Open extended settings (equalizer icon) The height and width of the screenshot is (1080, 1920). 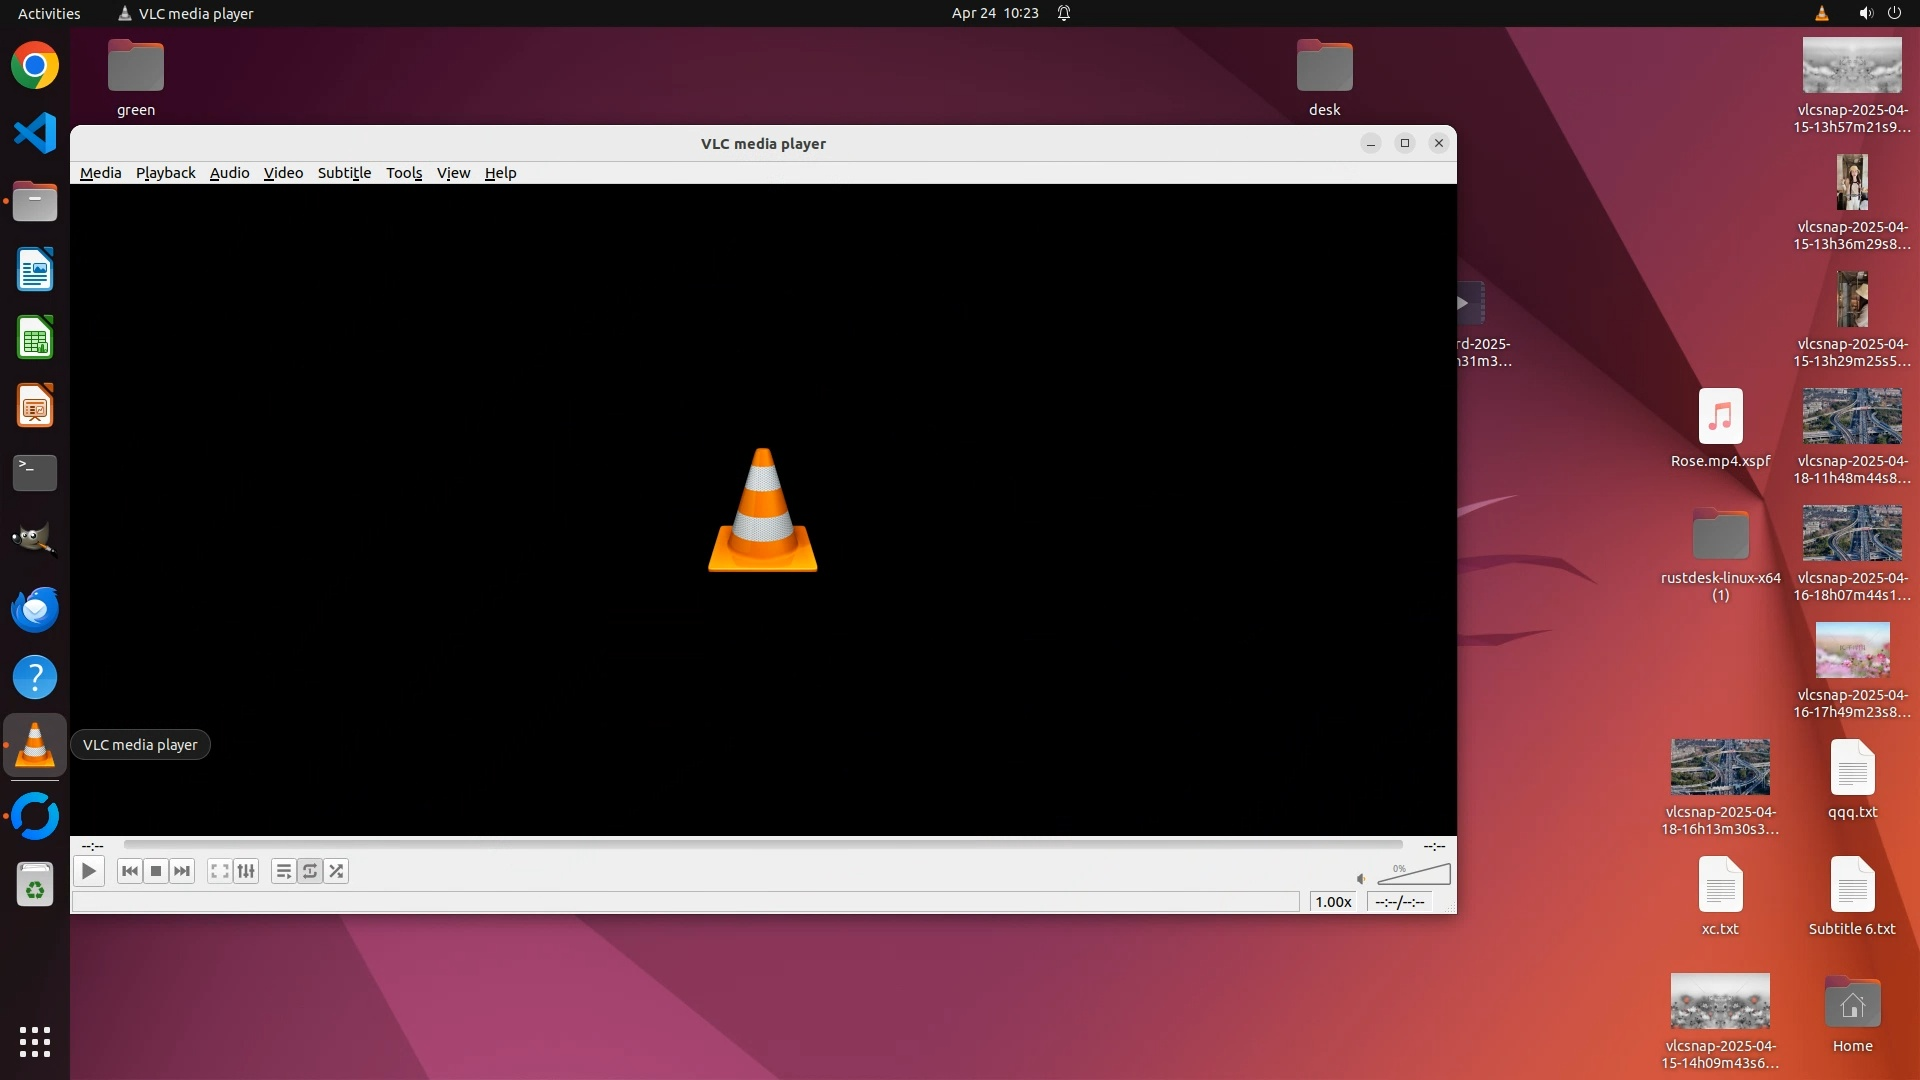tap(246, 871)
